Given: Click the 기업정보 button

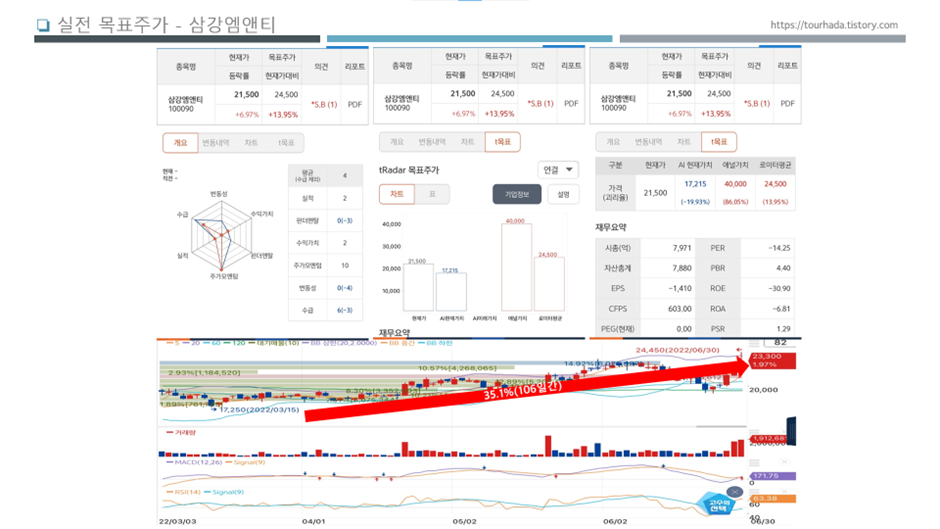Looking at the screenshot, I should 517,194.
